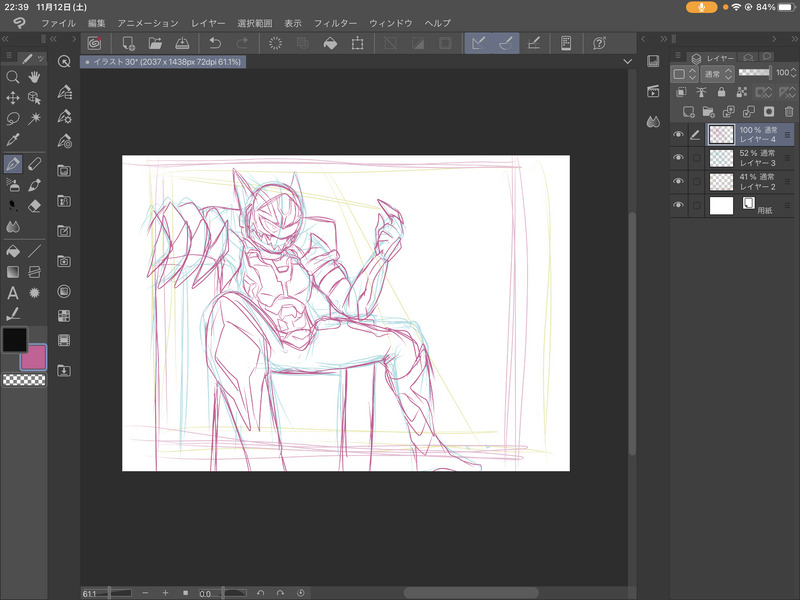Open the Clip Studio launcher icon
Image resolution: width=800 pixels, height=600 pixels.
(94, 43)
